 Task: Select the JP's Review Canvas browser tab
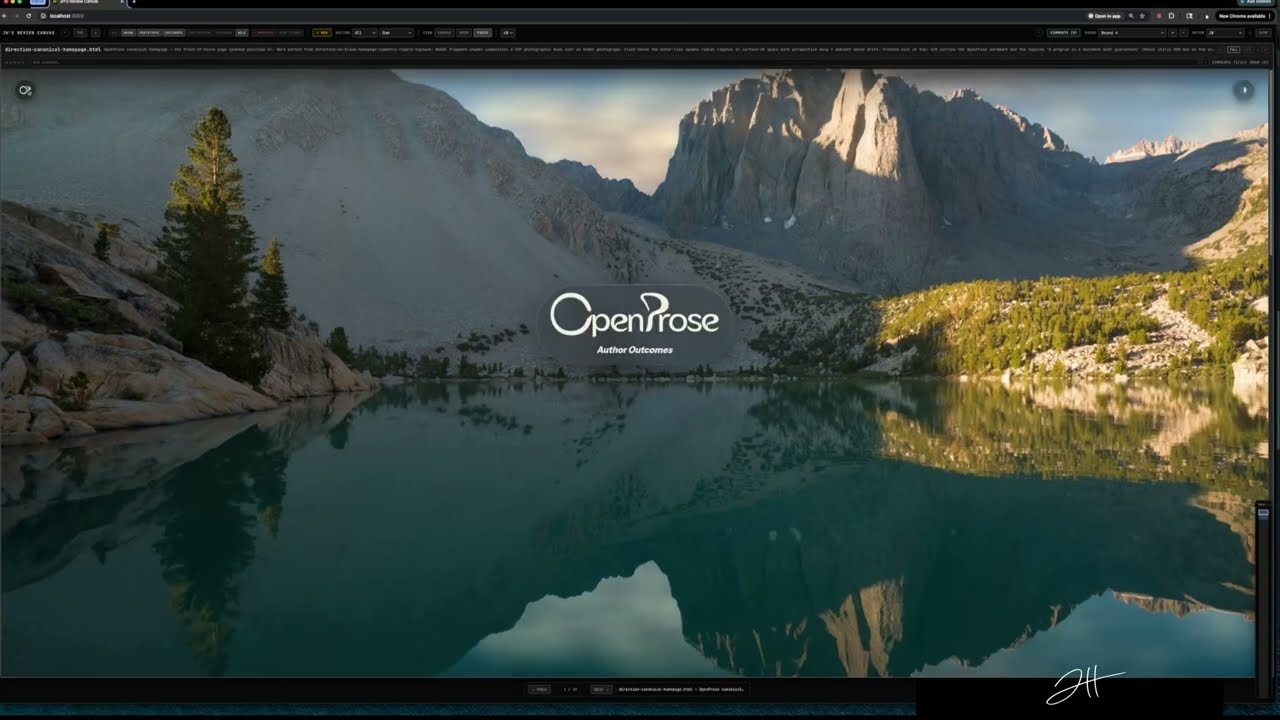pos(85,3)
